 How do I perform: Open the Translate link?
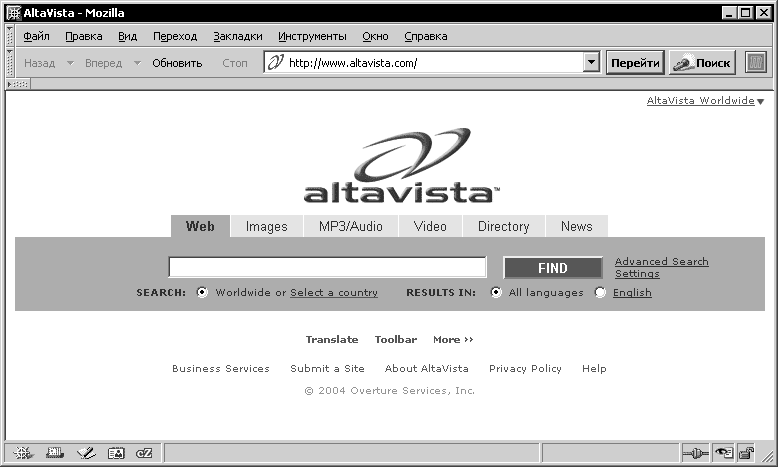[332, 339]
